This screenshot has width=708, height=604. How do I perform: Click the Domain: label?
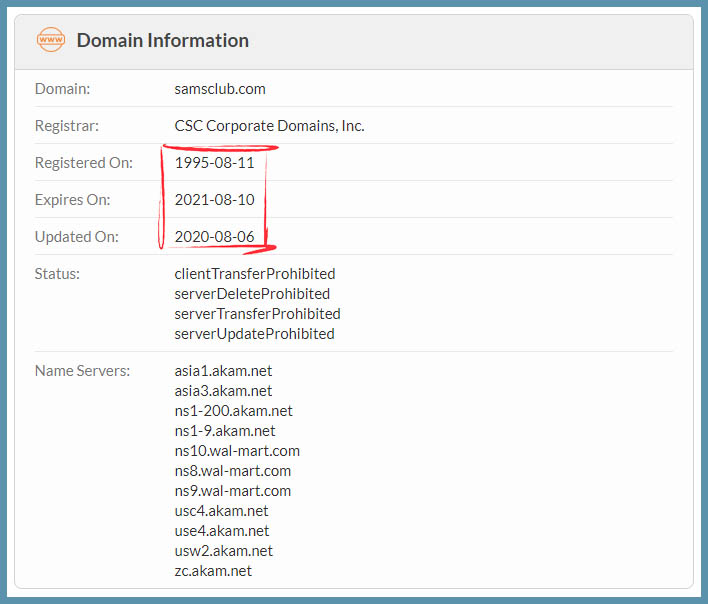62,88
